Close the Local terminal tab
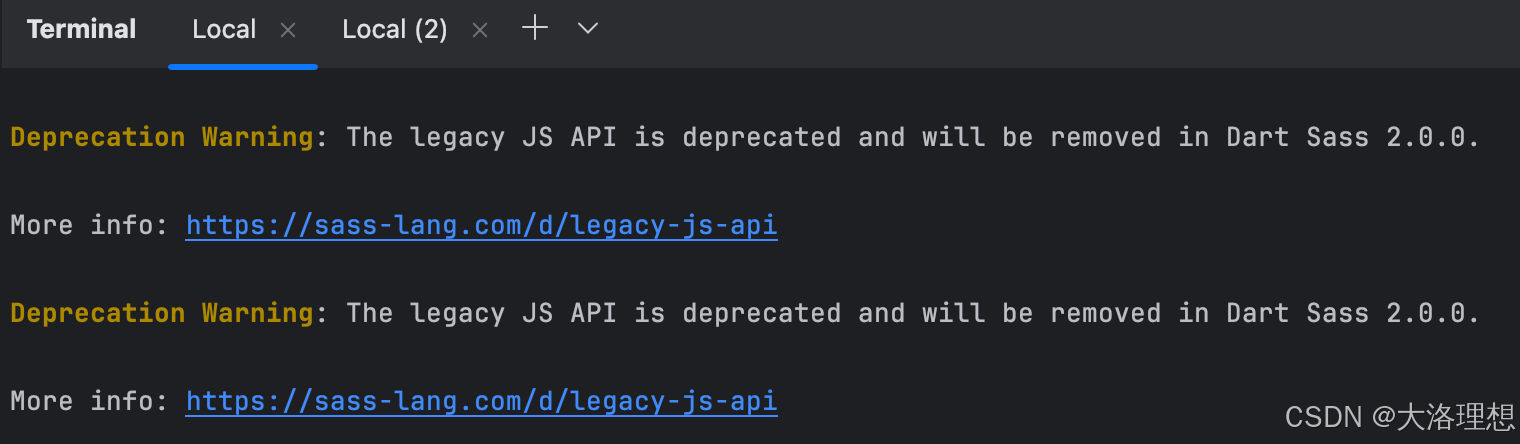The height and width of the screenshot is (444, 1520). click(x=288, y=31)
